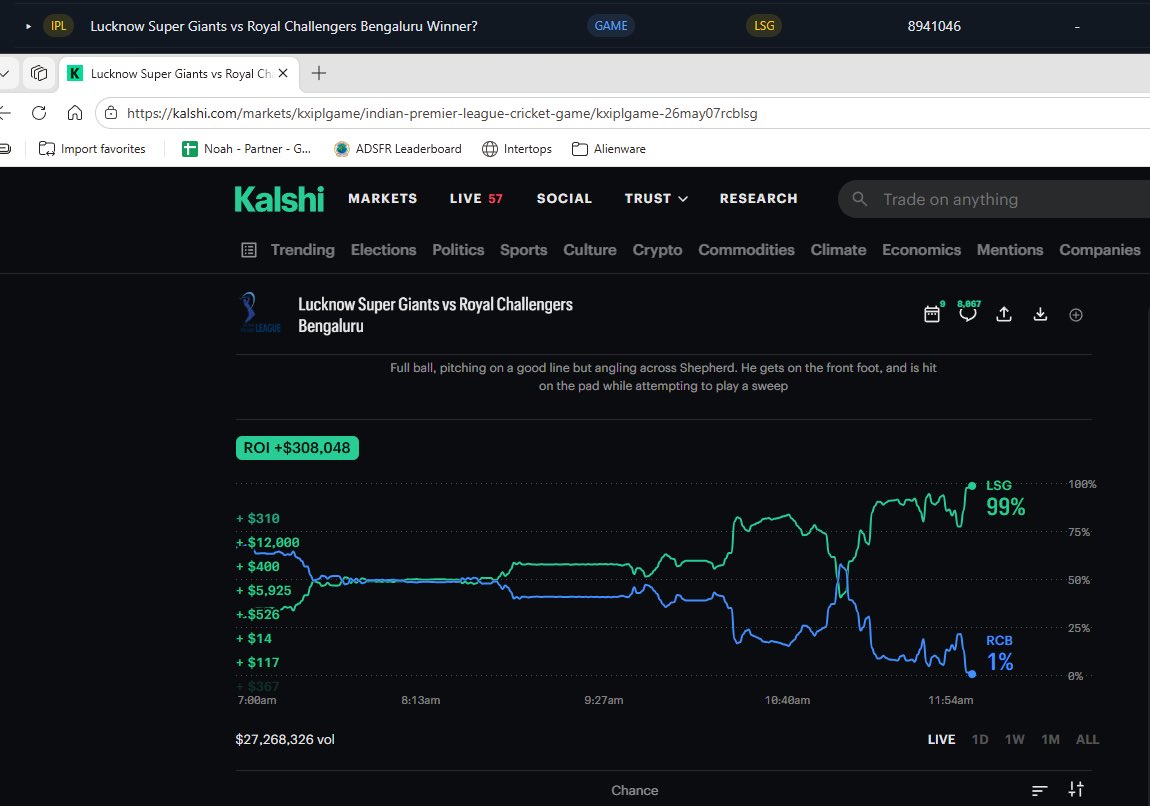
Task: Select the Elections category
Action: point(384,250)
